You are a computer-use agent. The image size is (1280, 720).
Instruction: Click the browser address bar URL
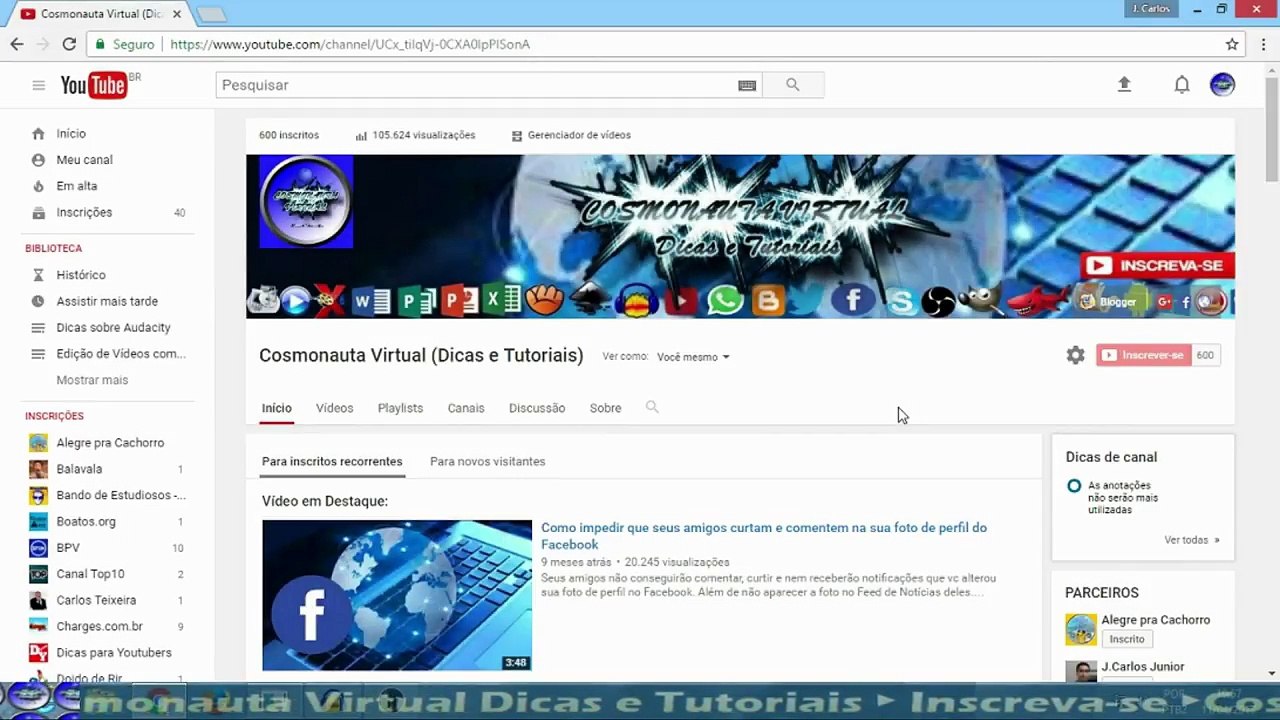click(350, 44)
